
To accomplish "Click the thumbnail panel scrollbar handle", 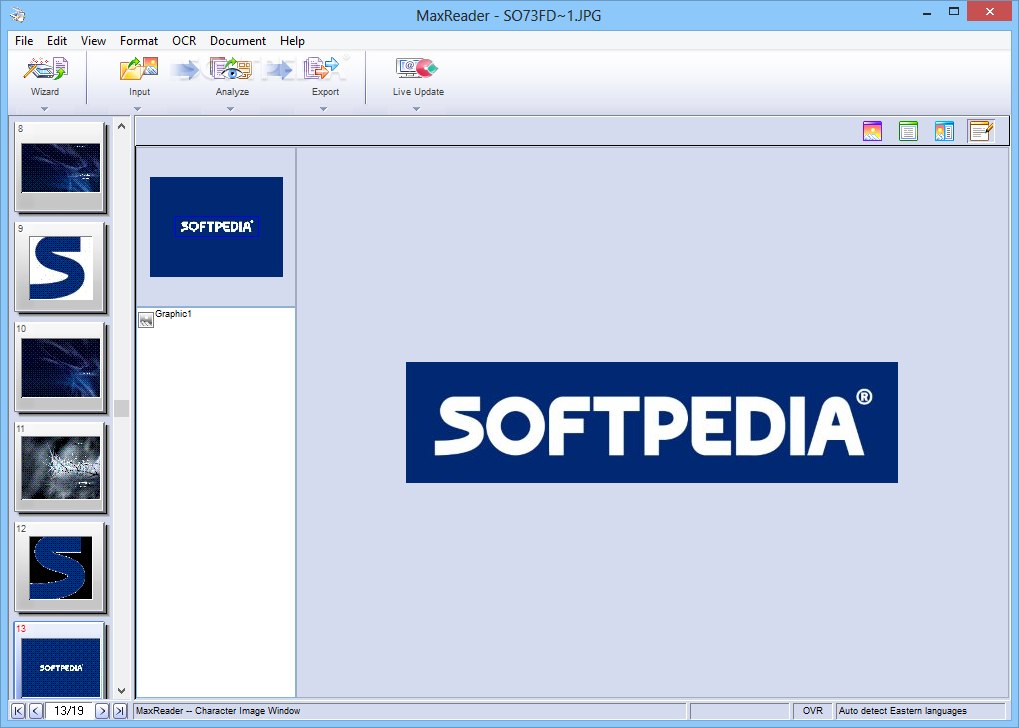I will pos(122,408).
